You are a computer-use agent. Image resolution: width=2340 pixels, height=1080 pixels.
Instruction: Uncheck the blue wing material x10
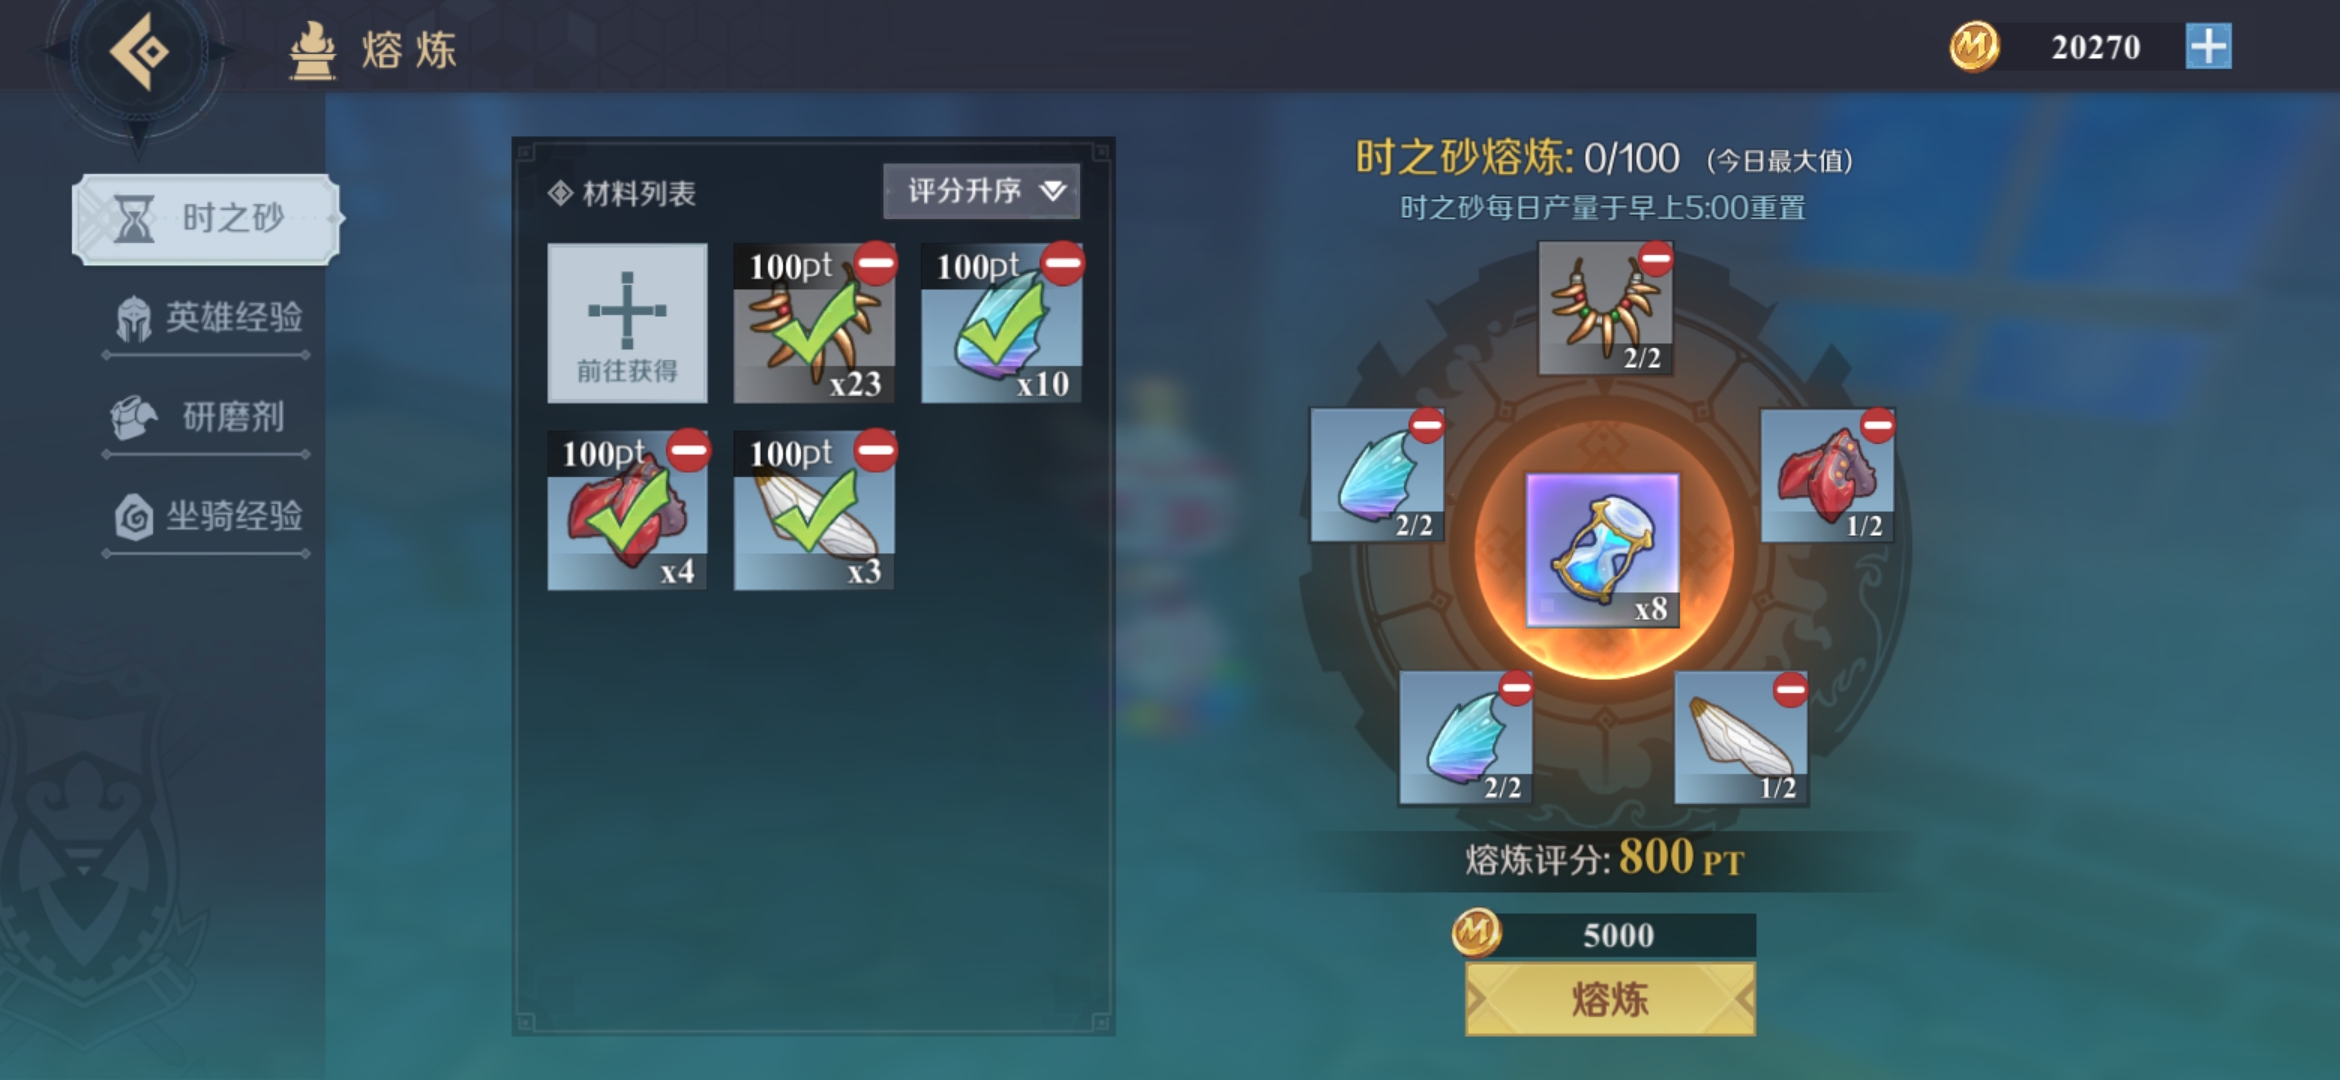[x=1001, y=323]
